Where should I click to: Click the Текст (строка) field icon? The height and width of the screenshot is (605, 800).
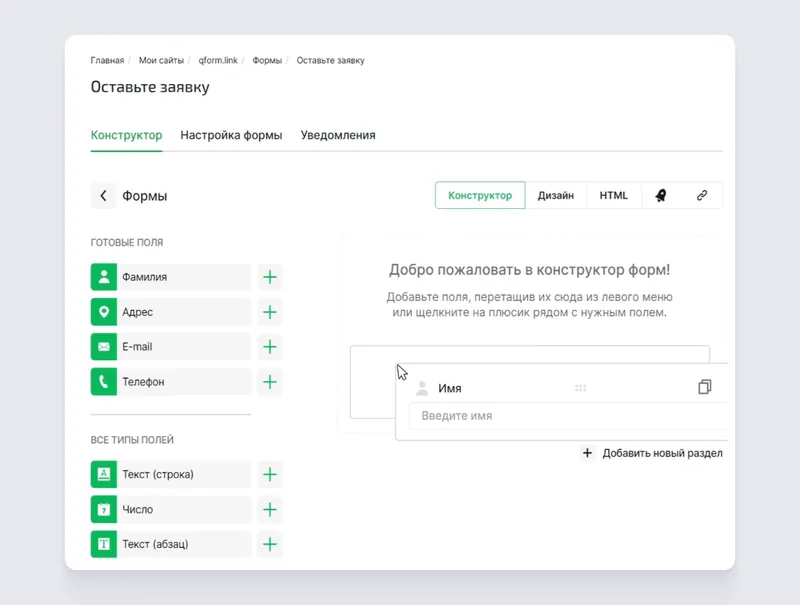tap(104, 474)
